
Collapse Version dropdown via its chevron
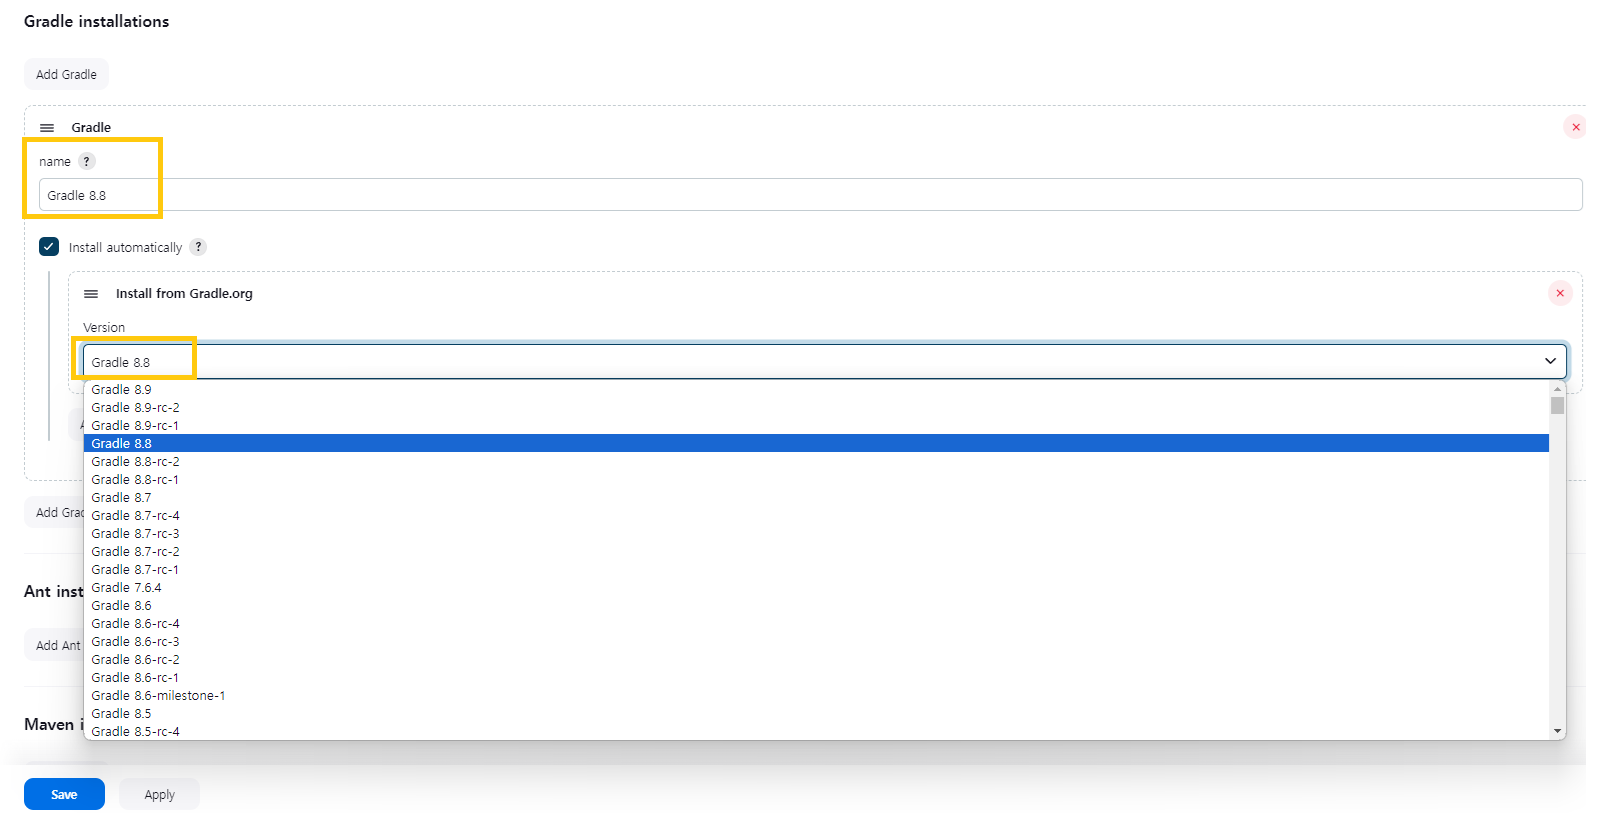point(1550,361)
